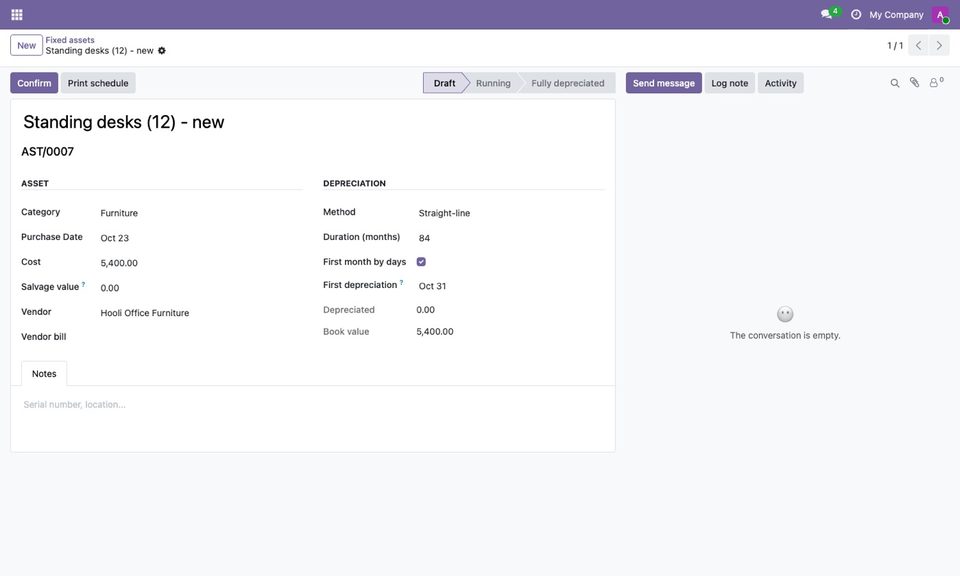Toggle First month by days checkbox

421,262
